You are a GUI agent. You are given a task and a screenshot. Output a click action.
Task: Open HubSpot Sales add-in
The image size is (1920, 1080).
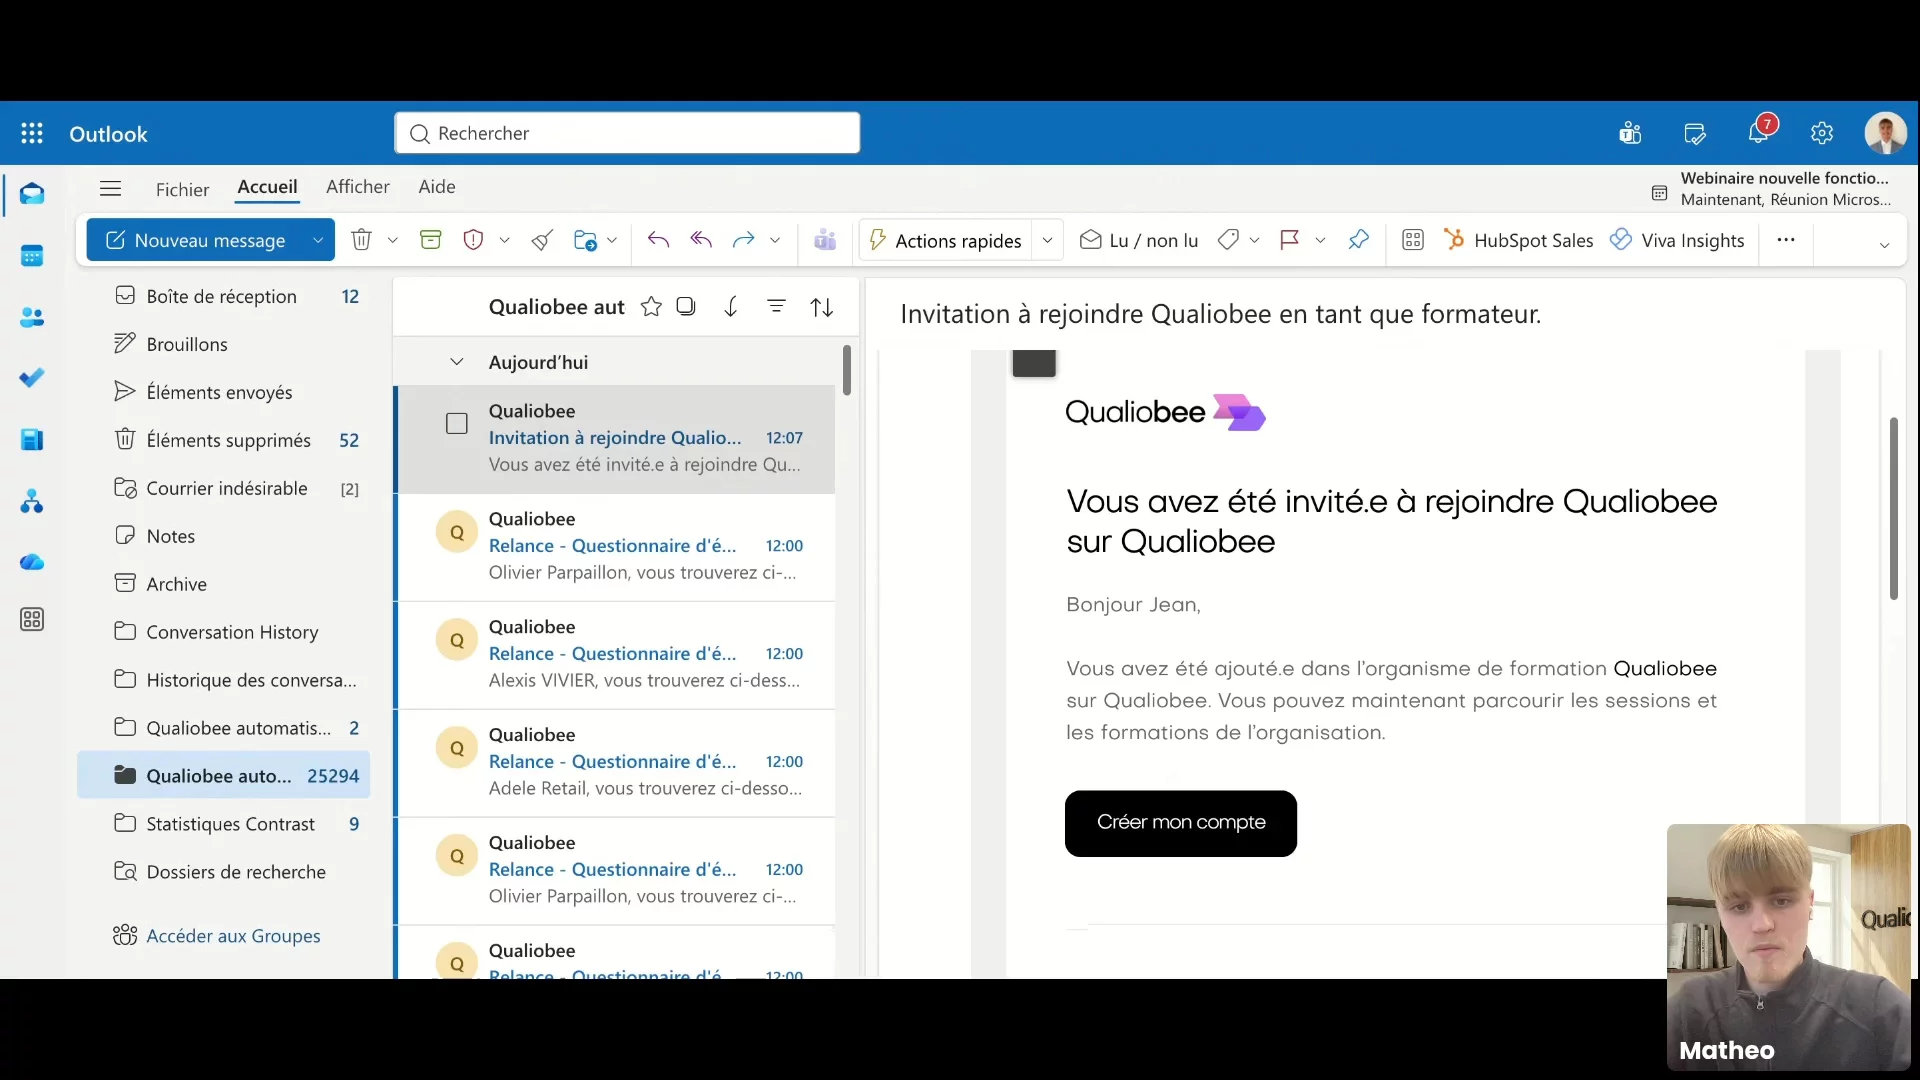1519,240
